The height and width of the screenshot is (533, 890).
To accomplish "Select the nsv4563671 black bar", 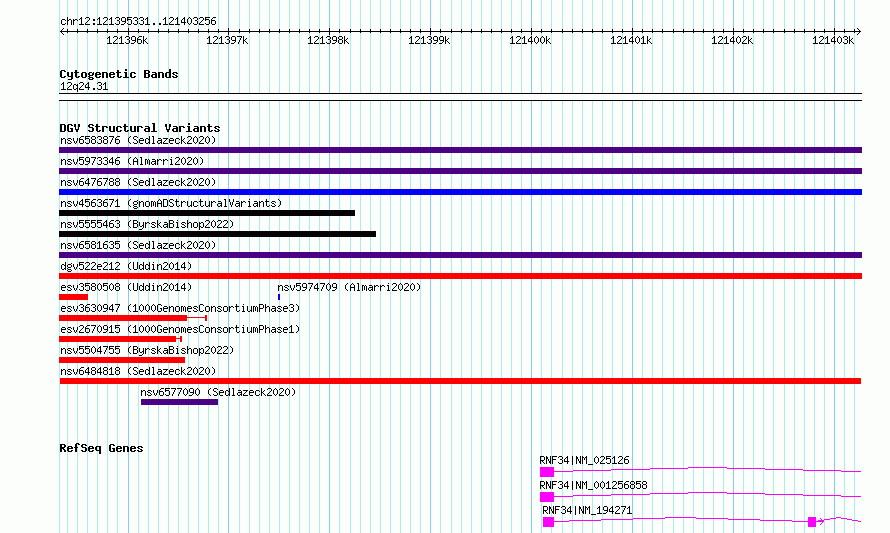I will (x=207, y=213).
